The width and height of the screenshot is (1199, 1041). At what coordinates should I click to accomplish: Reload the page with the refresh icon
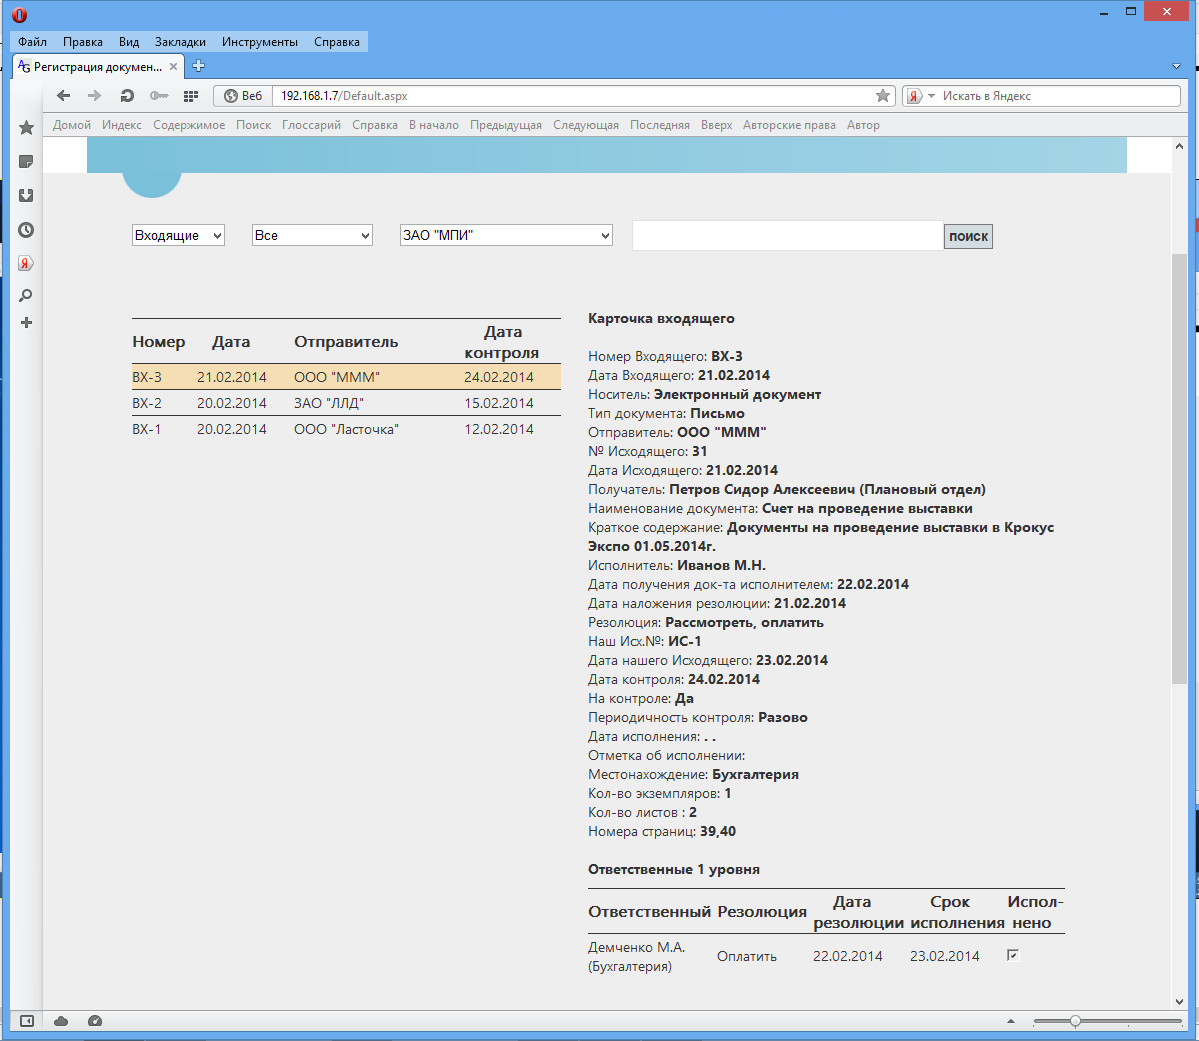click(127, 96)
